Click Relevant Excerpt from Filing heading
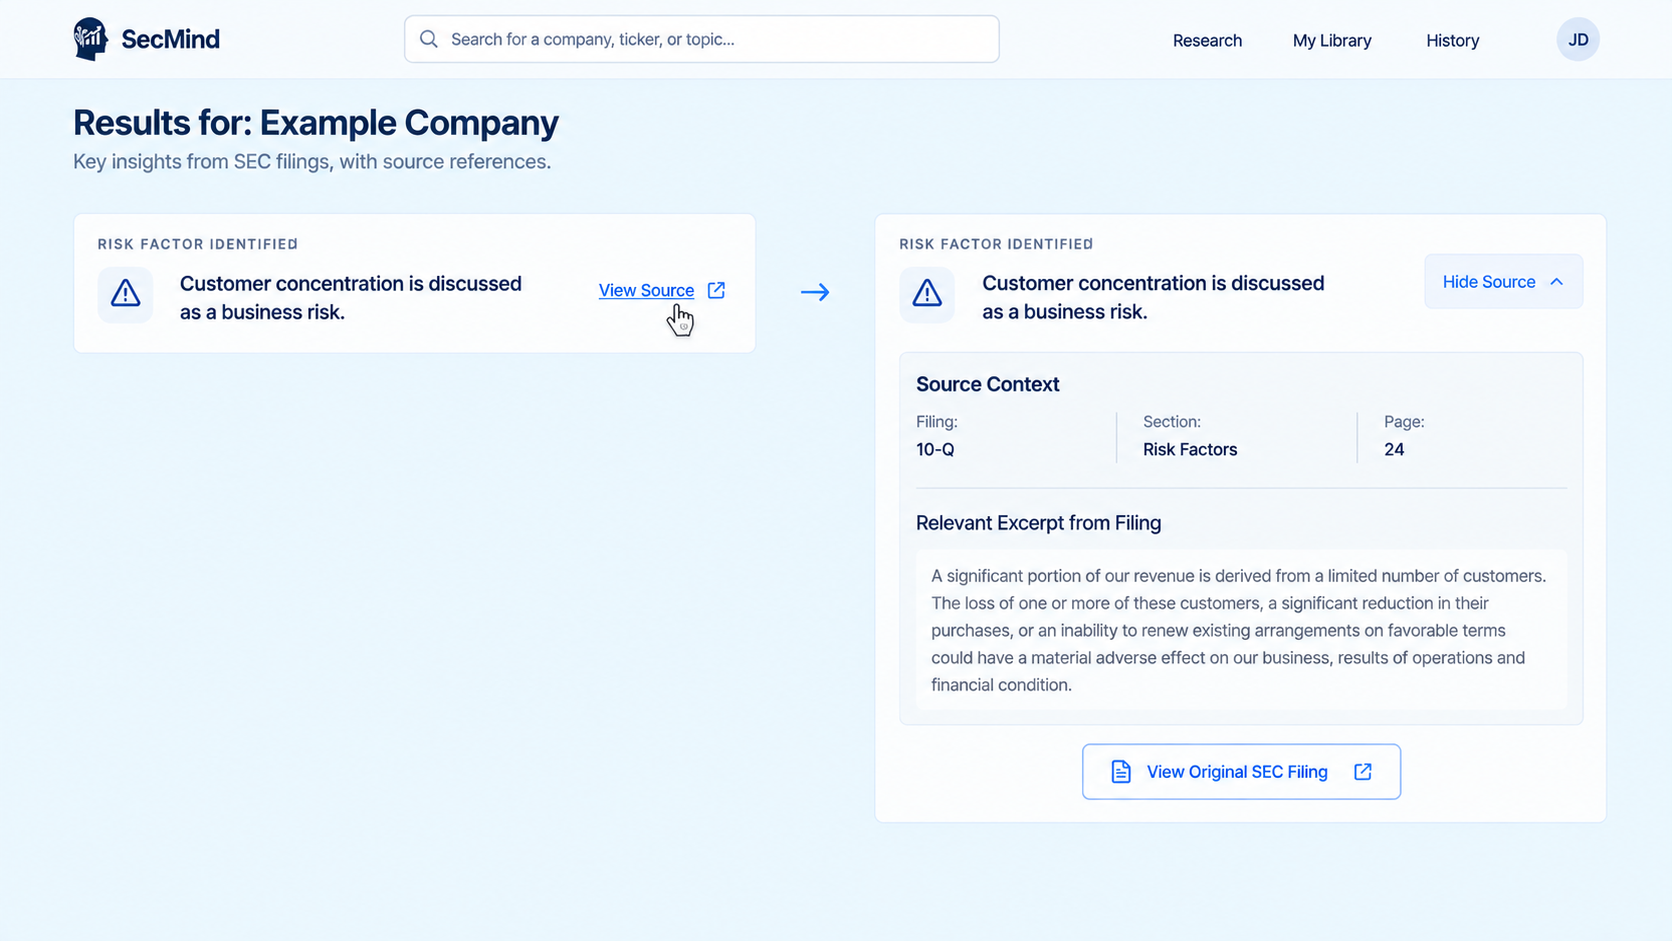This screenshot has height=941, width=1672. [1038, 523]
